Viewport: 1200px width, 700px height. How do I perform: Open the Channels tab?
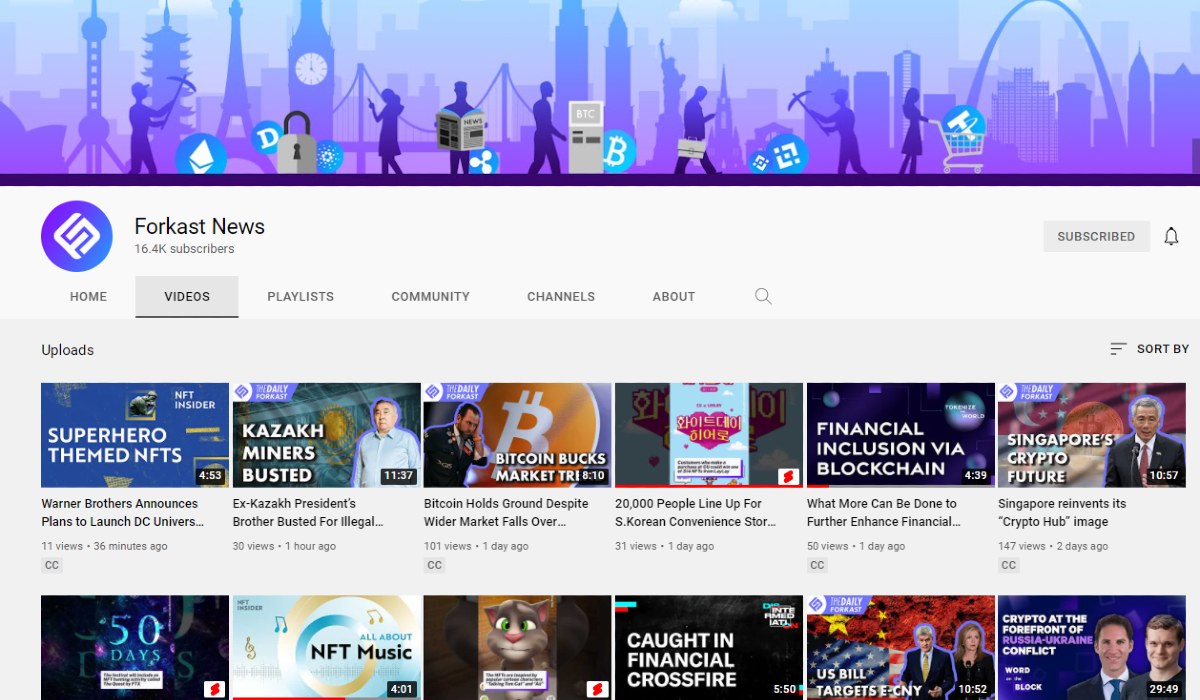pyautogui.click(x=561, y=297)
